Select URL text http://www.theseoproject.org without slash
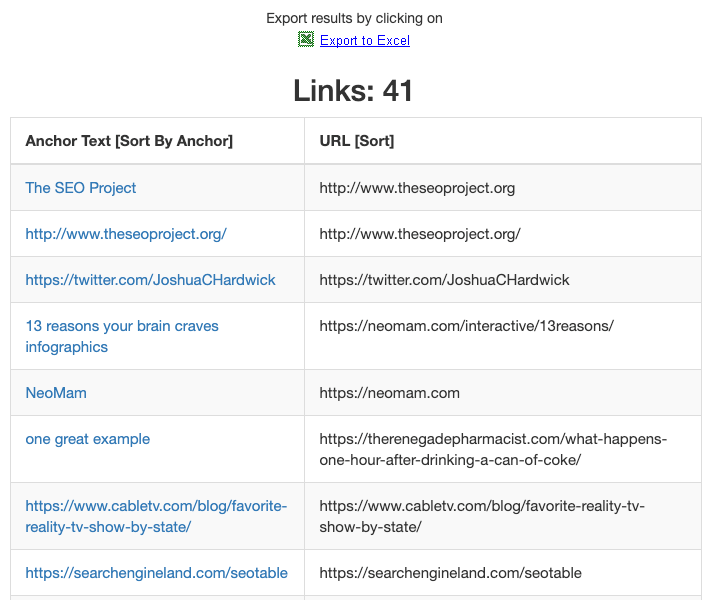 417,188
